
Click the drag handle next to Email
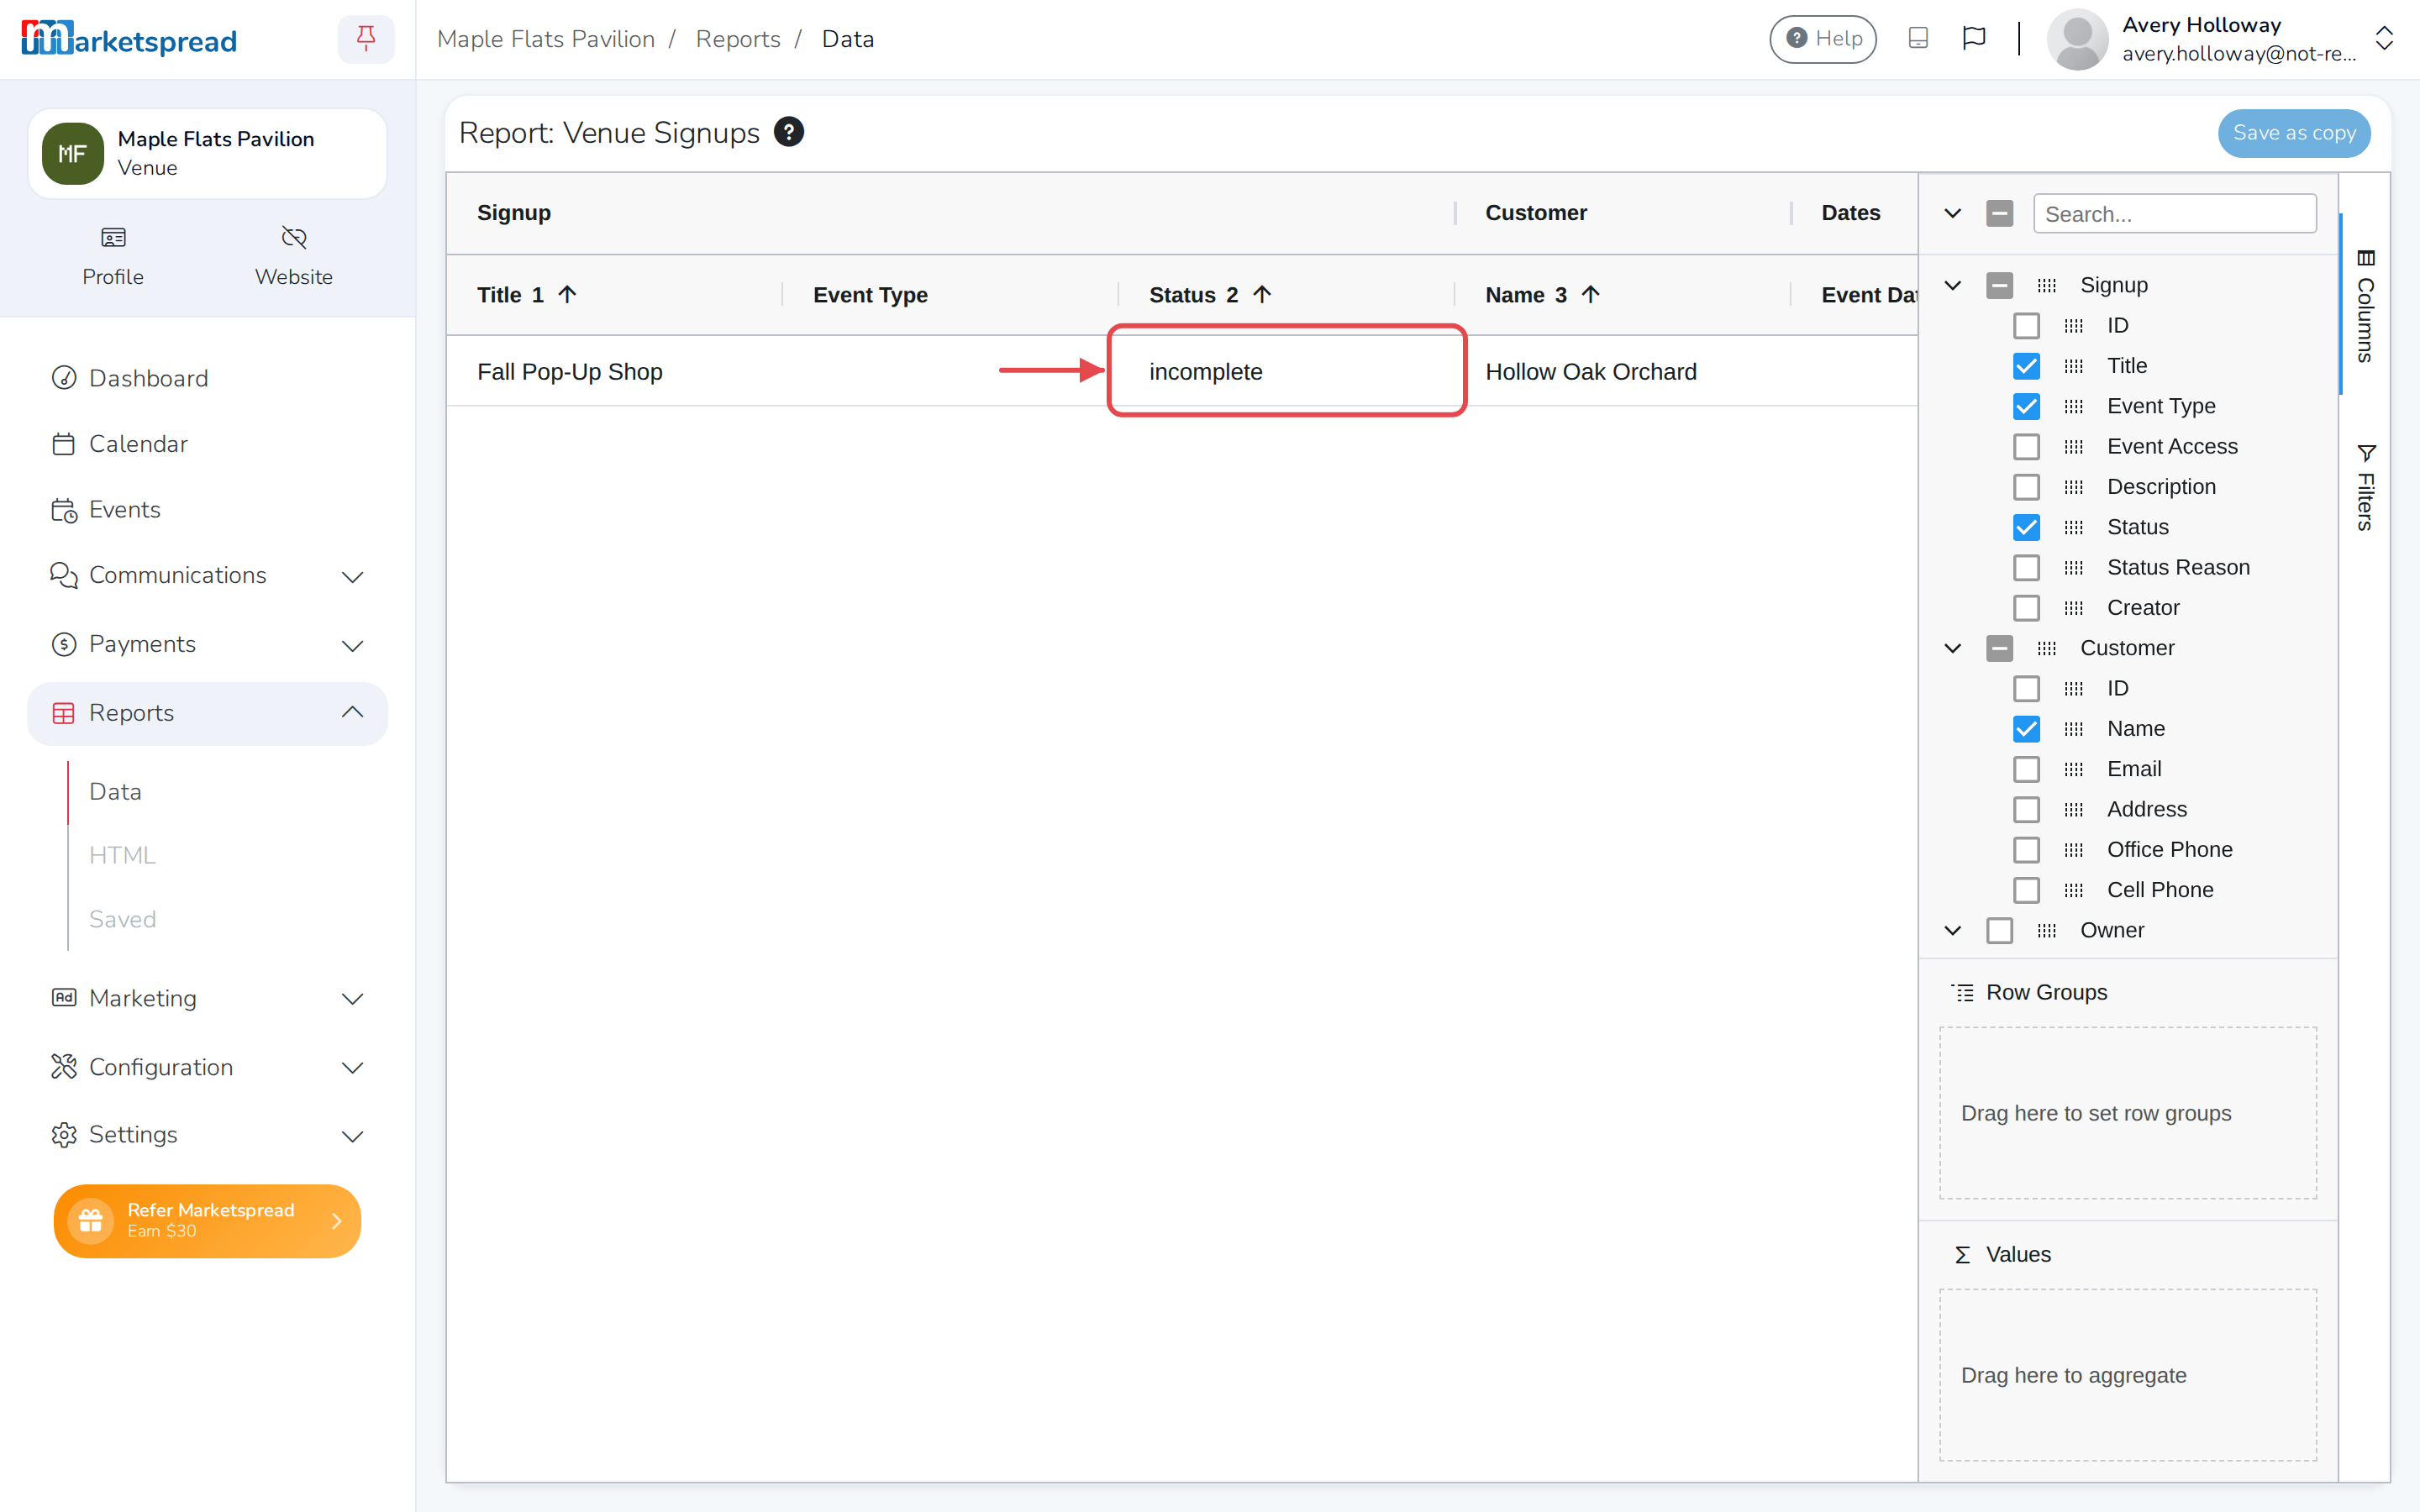tap(2073, 769)
